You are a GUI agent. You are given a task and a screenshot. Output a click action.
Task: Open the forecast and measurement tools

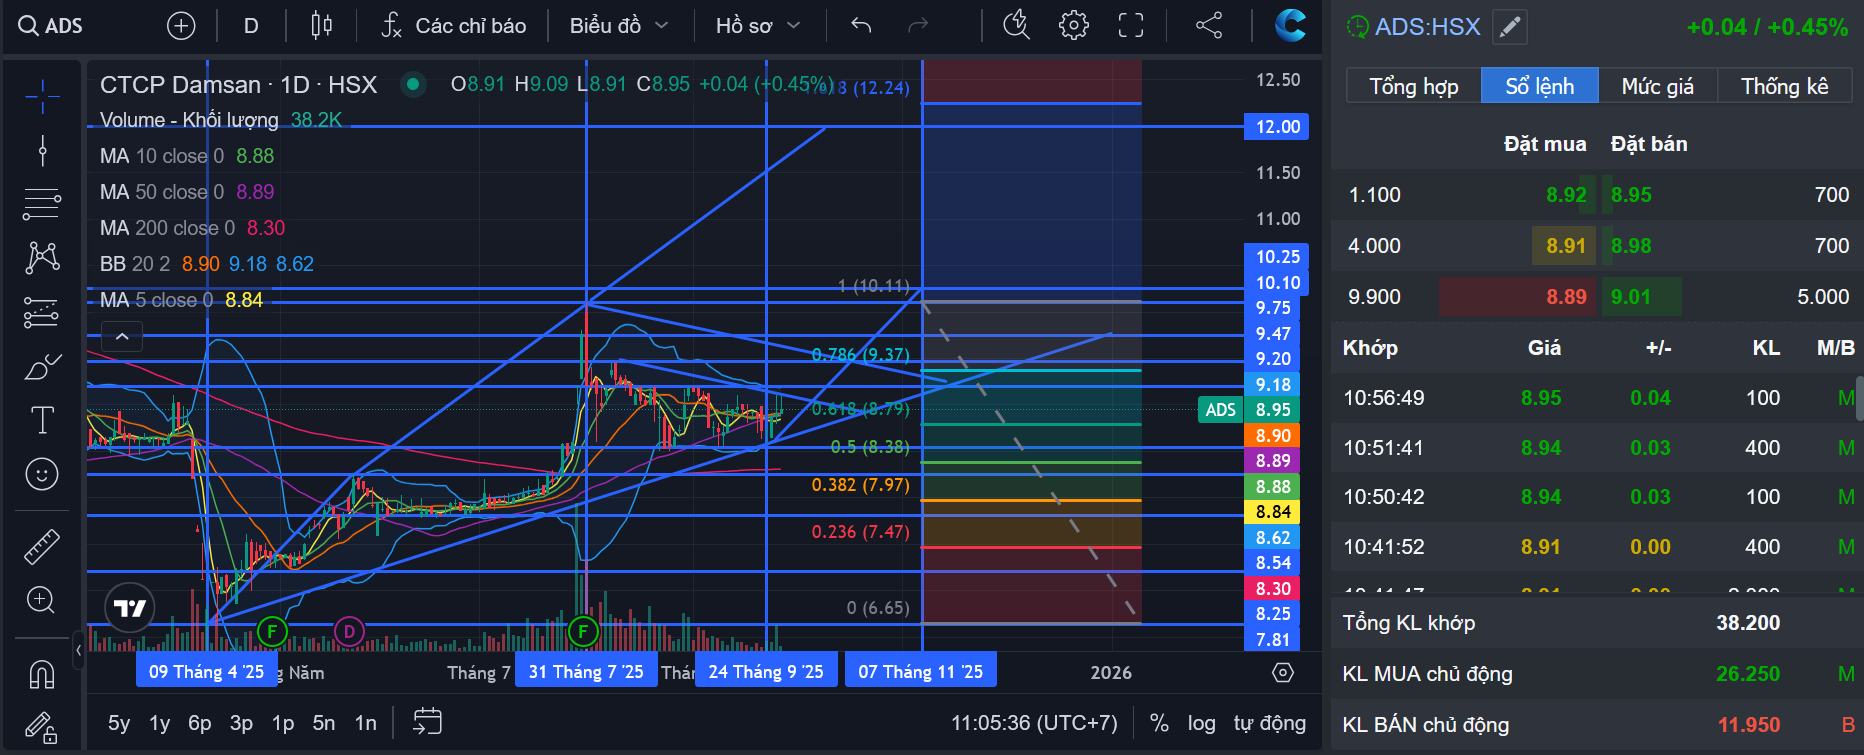(42, 313)
